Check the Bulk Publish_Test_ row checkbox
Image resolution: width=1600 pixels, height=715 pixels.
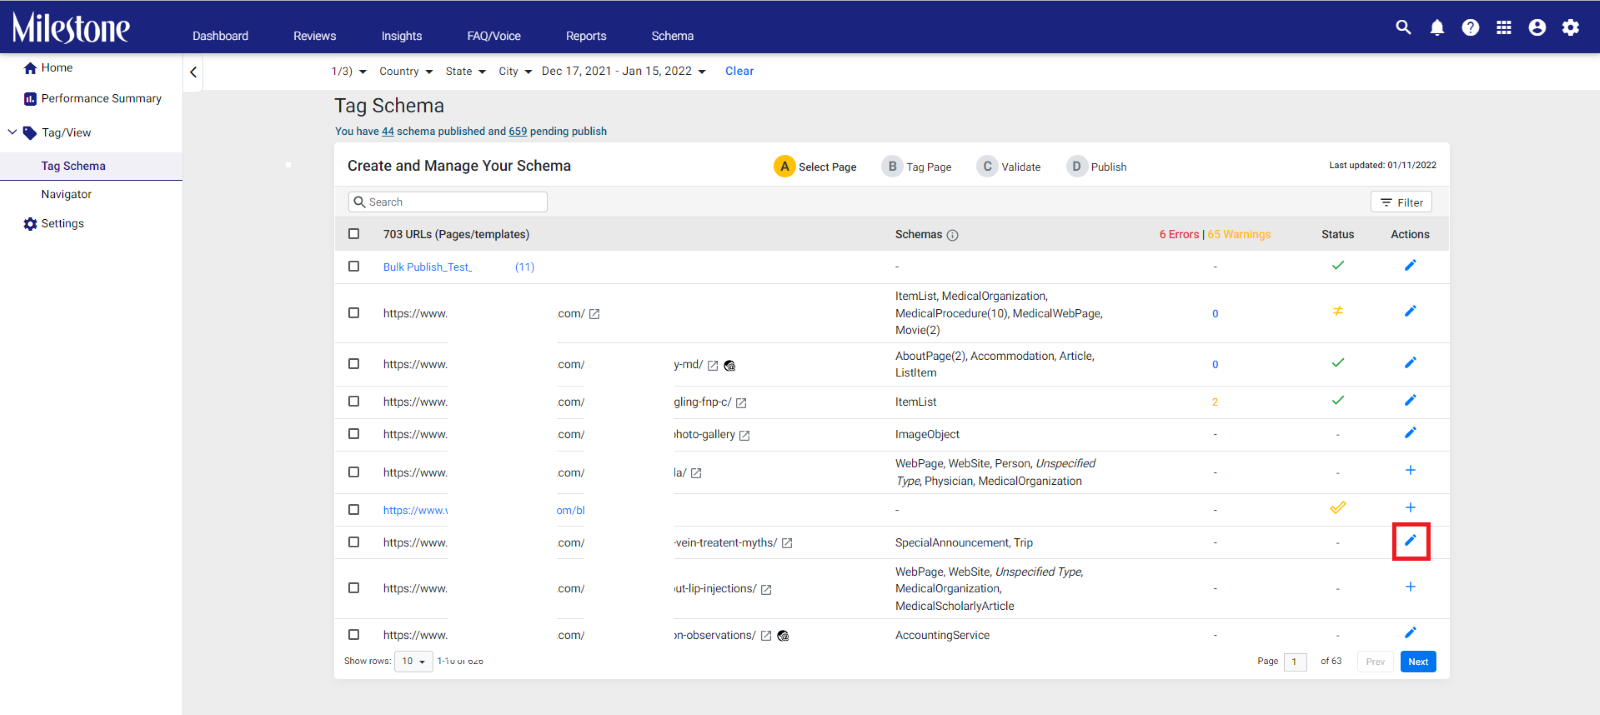(353, 267)
